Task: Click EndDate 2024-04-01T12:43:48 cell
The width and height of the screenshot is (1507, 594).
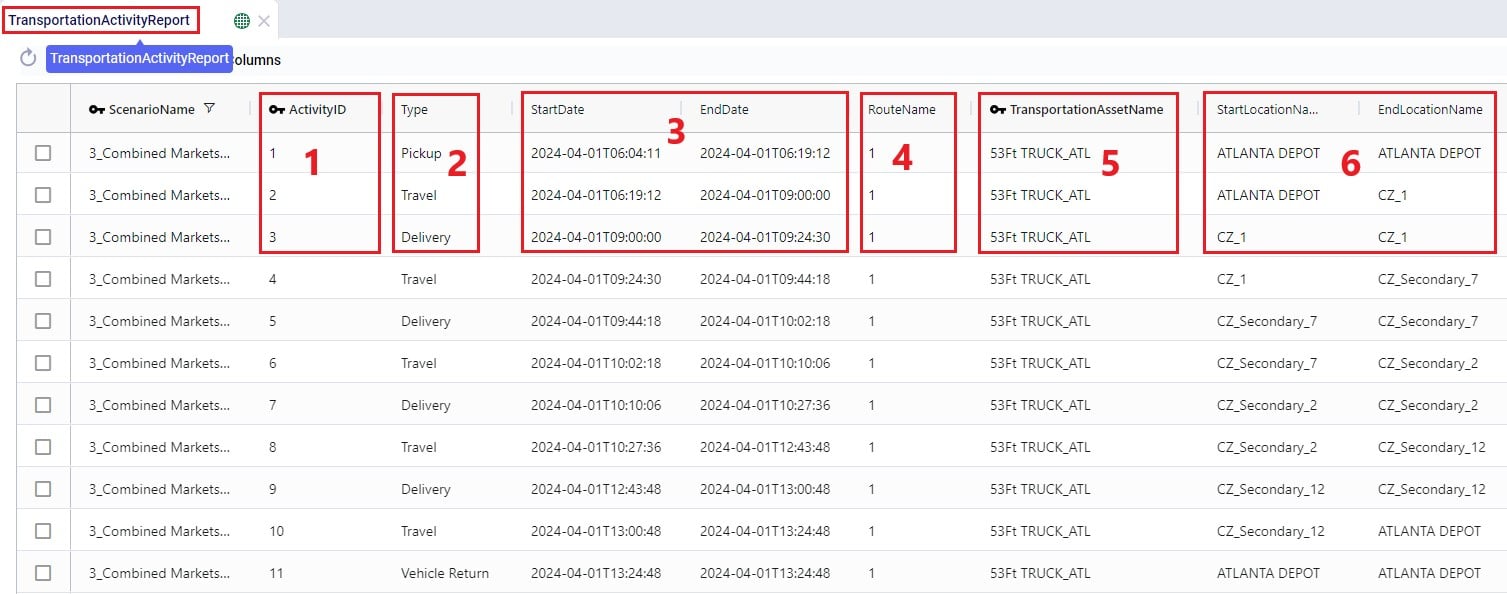Action: pos(765,447)
